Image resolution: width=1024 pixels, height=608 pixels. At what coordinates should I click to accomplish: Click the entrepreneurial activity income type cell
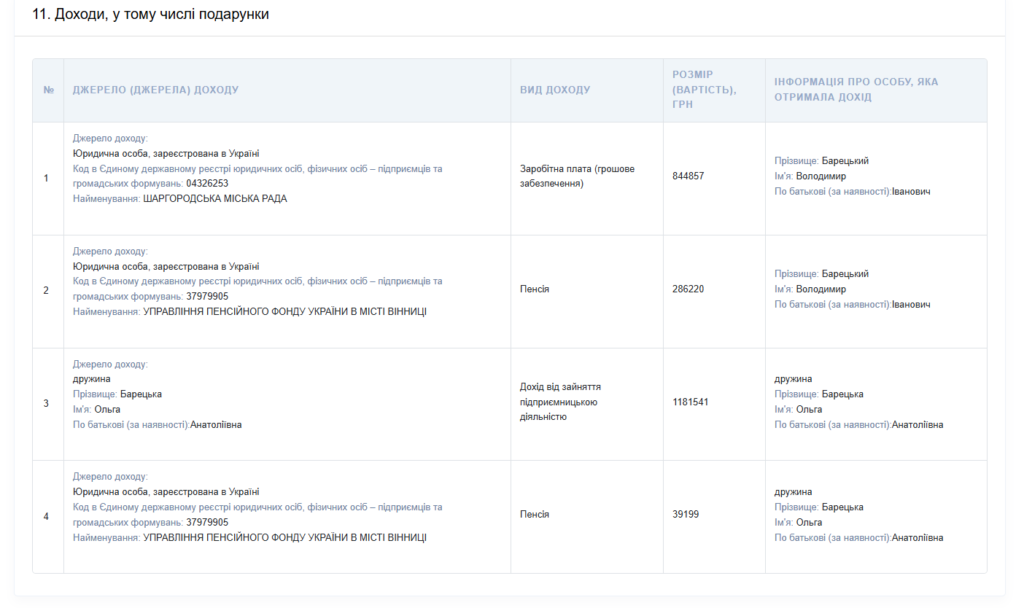click(560, 402)
